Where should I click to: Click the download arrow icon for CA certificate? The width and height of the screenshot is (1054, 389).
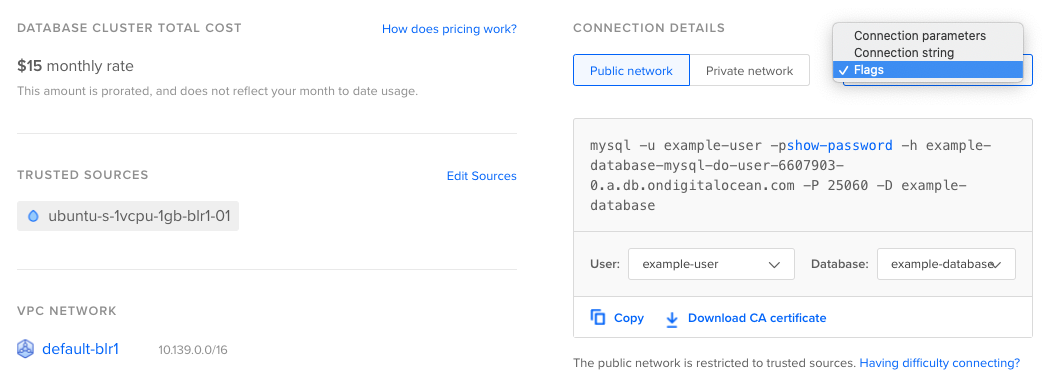click(x=672, y=318)
